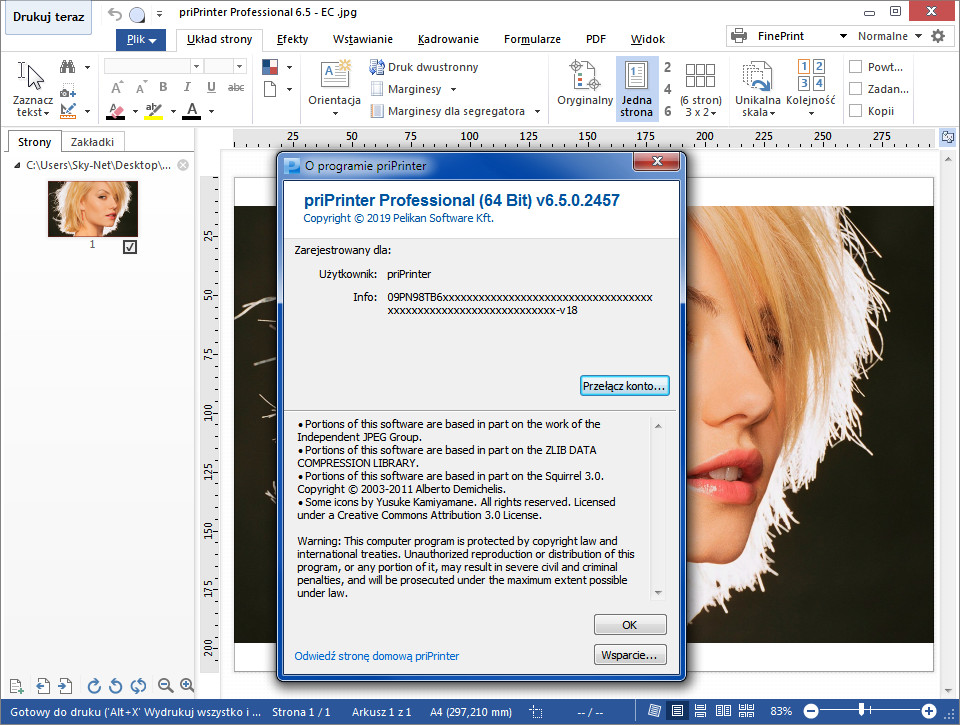Open the font size dropdown
960x725 pixels.
click(x=239, y=66)
